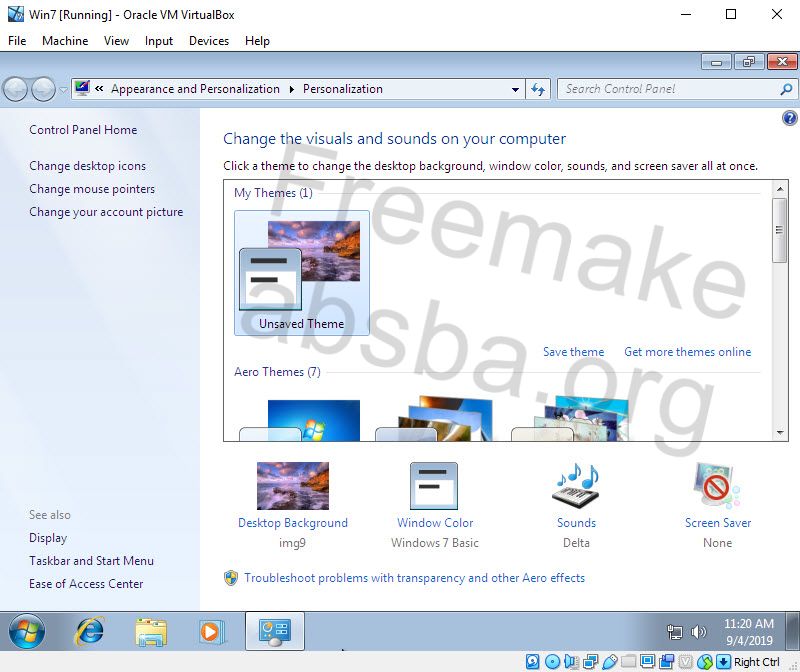
Task: Open the Display link under See also
Action: (x=48, y=538)
